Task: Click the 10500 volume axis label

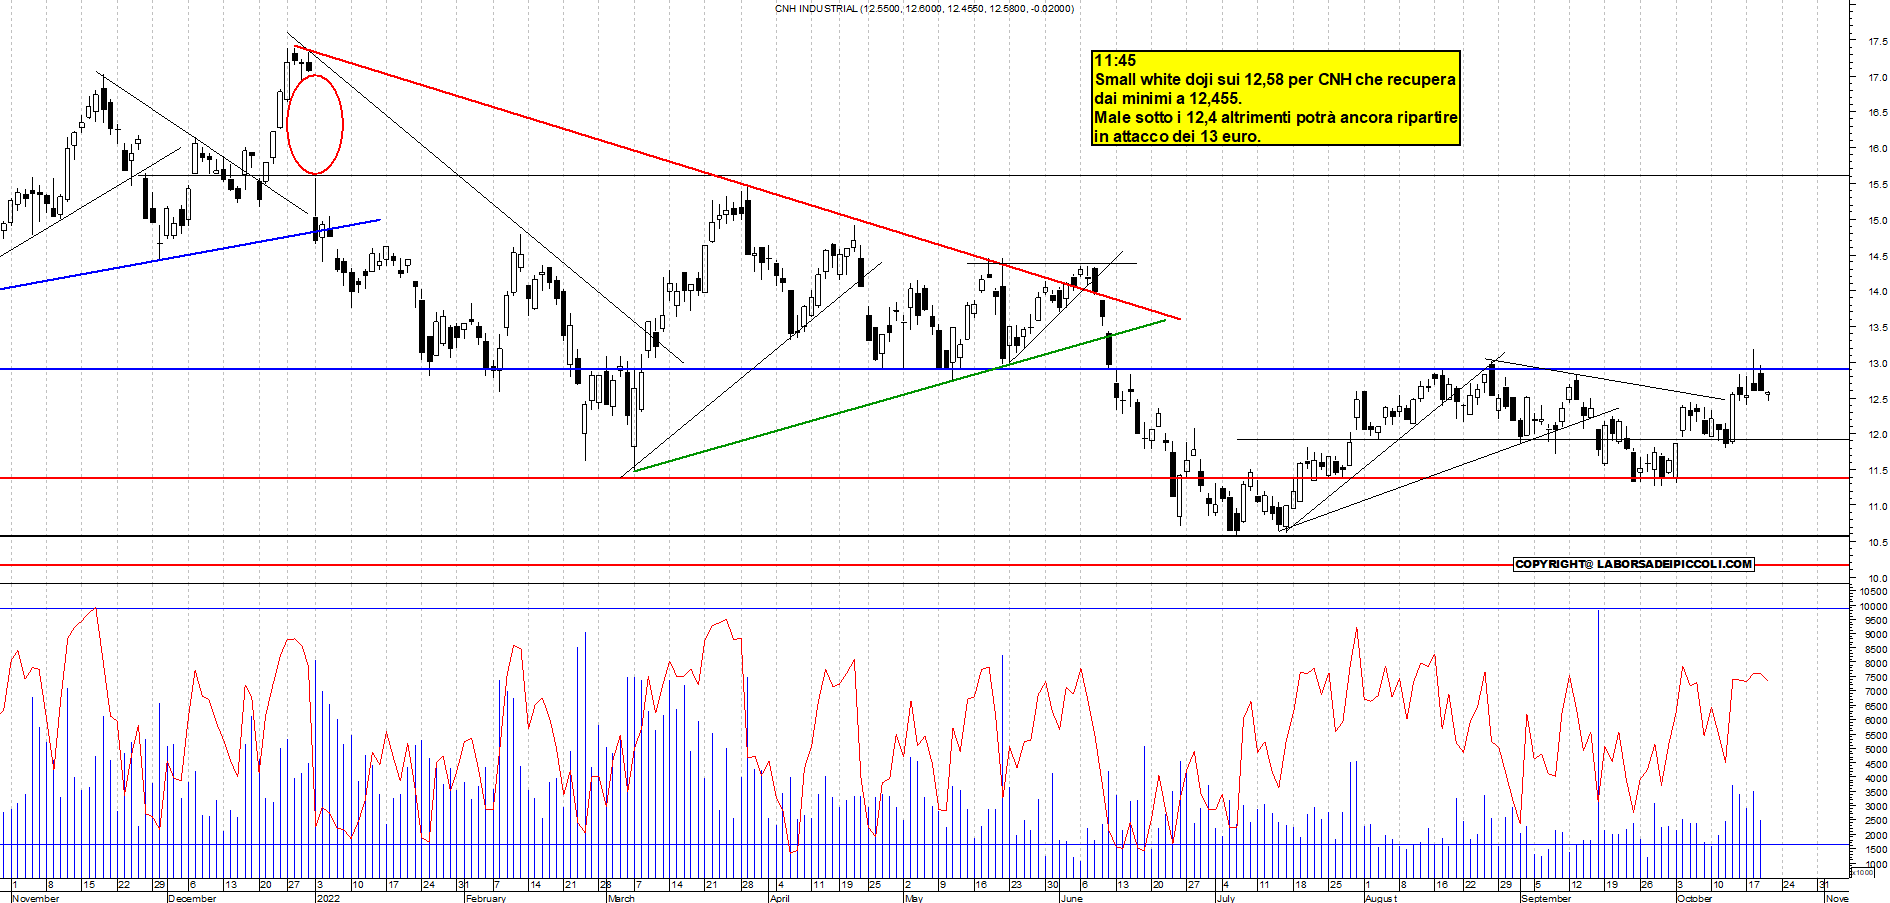Action: (1873, 592)
